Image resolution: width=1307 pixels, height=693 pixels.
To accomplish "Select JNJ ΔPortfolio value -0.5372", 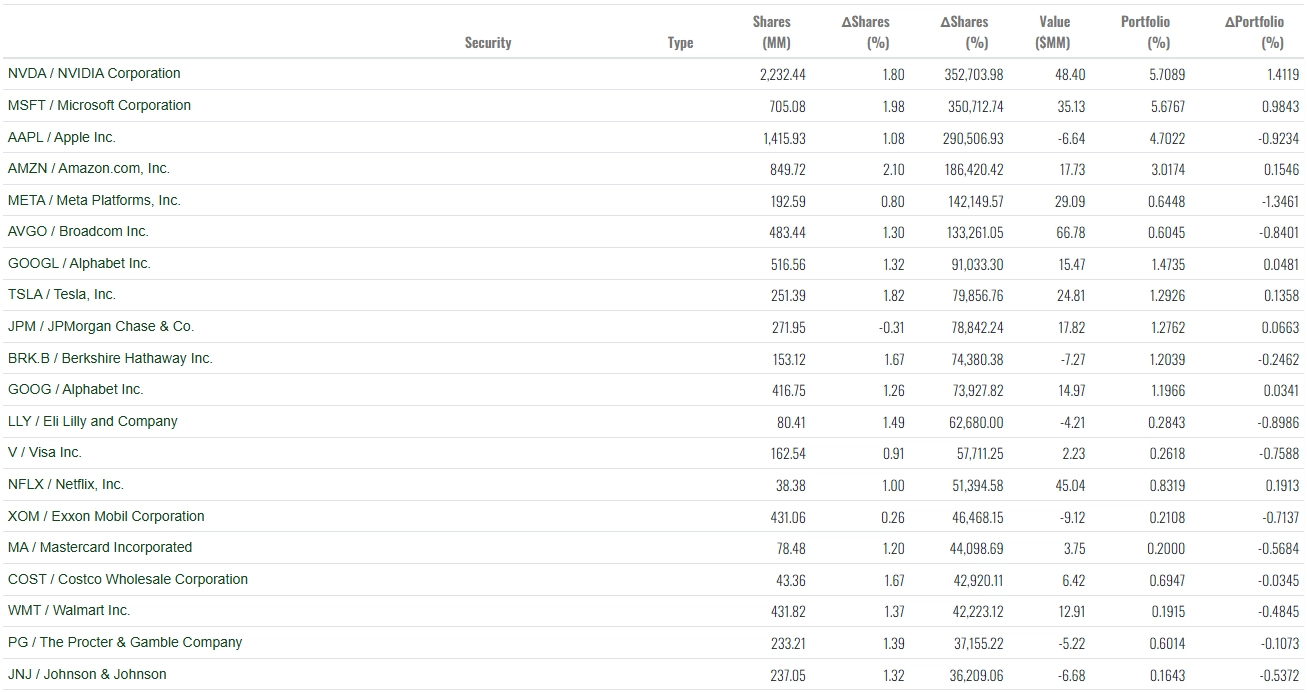I will [x=1278, y=676].
